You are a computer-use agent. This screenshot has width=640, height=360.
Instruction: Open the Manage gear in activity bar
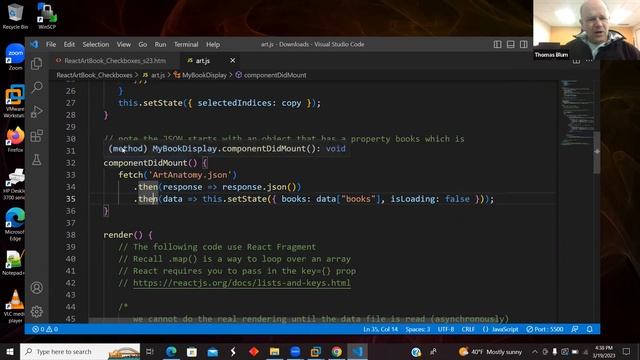pos(37,312)
